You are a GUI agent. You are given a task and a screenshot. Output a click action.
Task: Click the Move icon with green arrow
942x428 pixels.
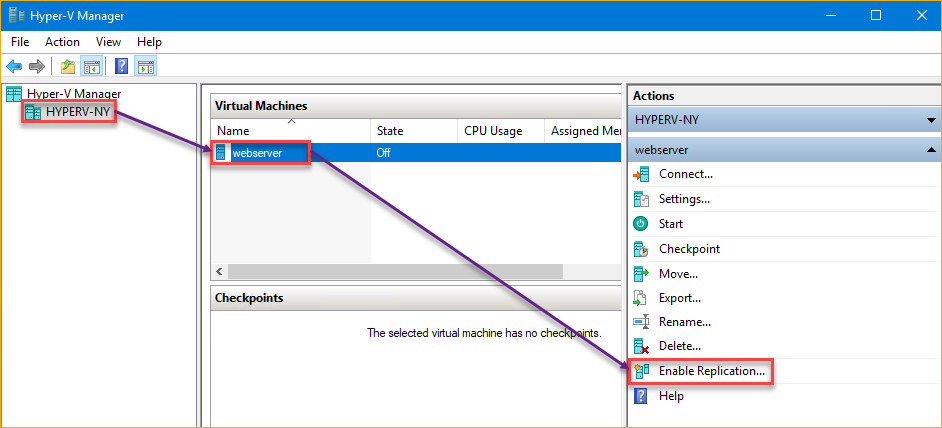641,274
